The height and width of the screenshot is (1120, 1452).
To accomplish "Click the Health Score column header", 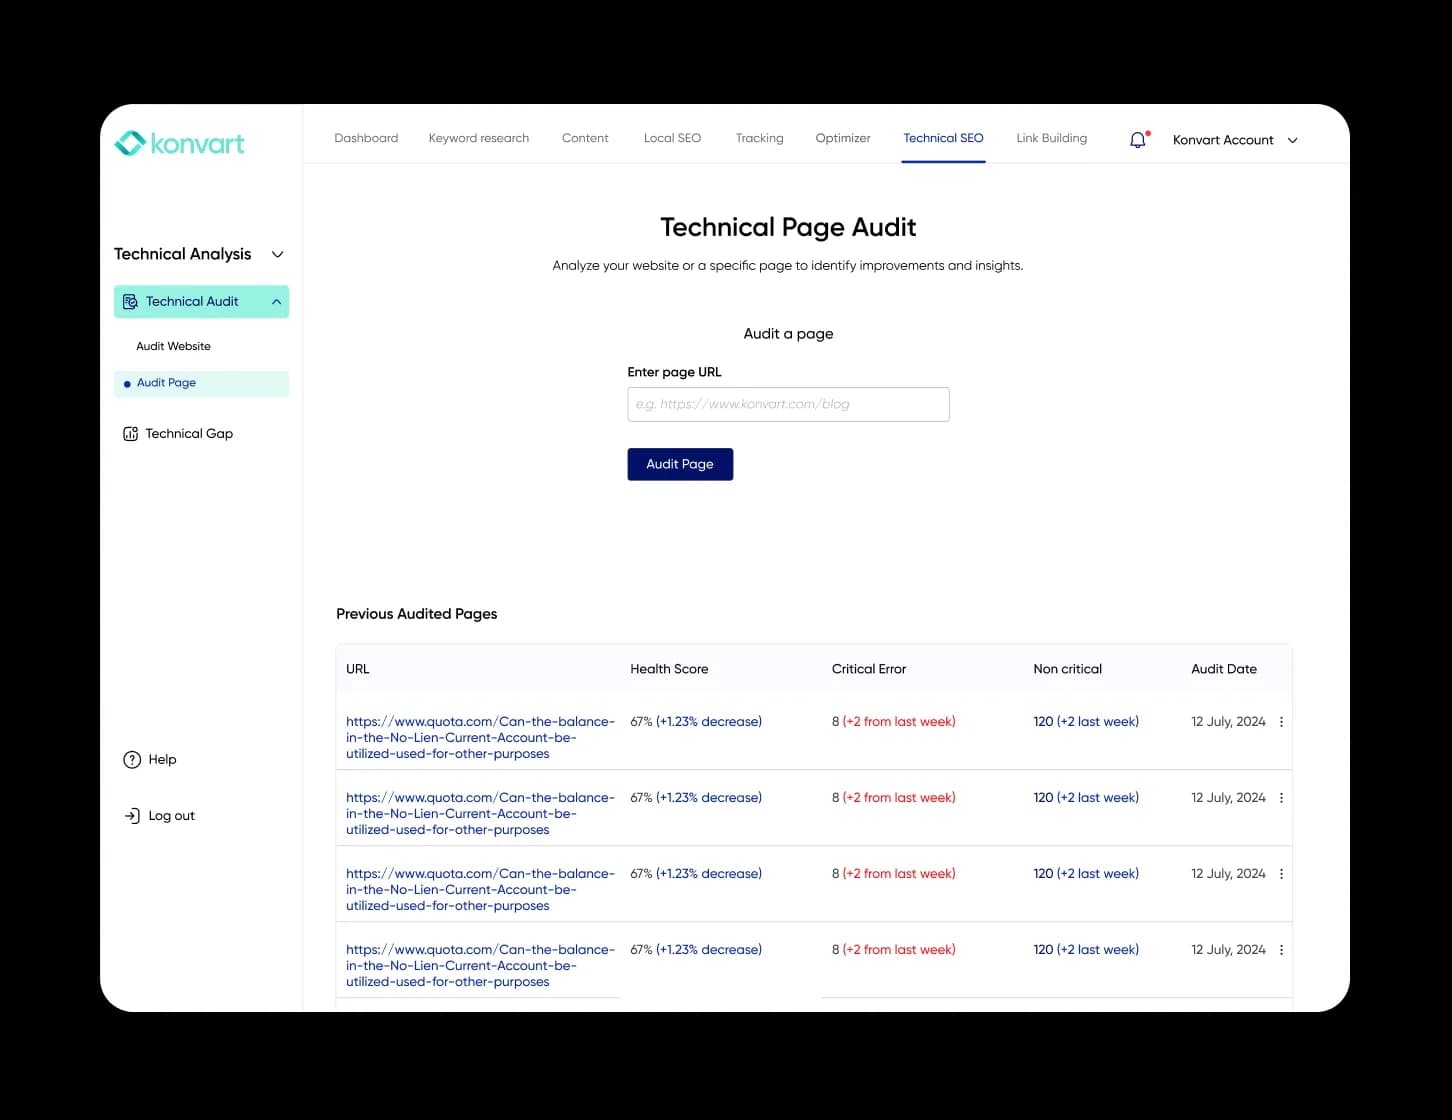I will (x=669, y=669).
